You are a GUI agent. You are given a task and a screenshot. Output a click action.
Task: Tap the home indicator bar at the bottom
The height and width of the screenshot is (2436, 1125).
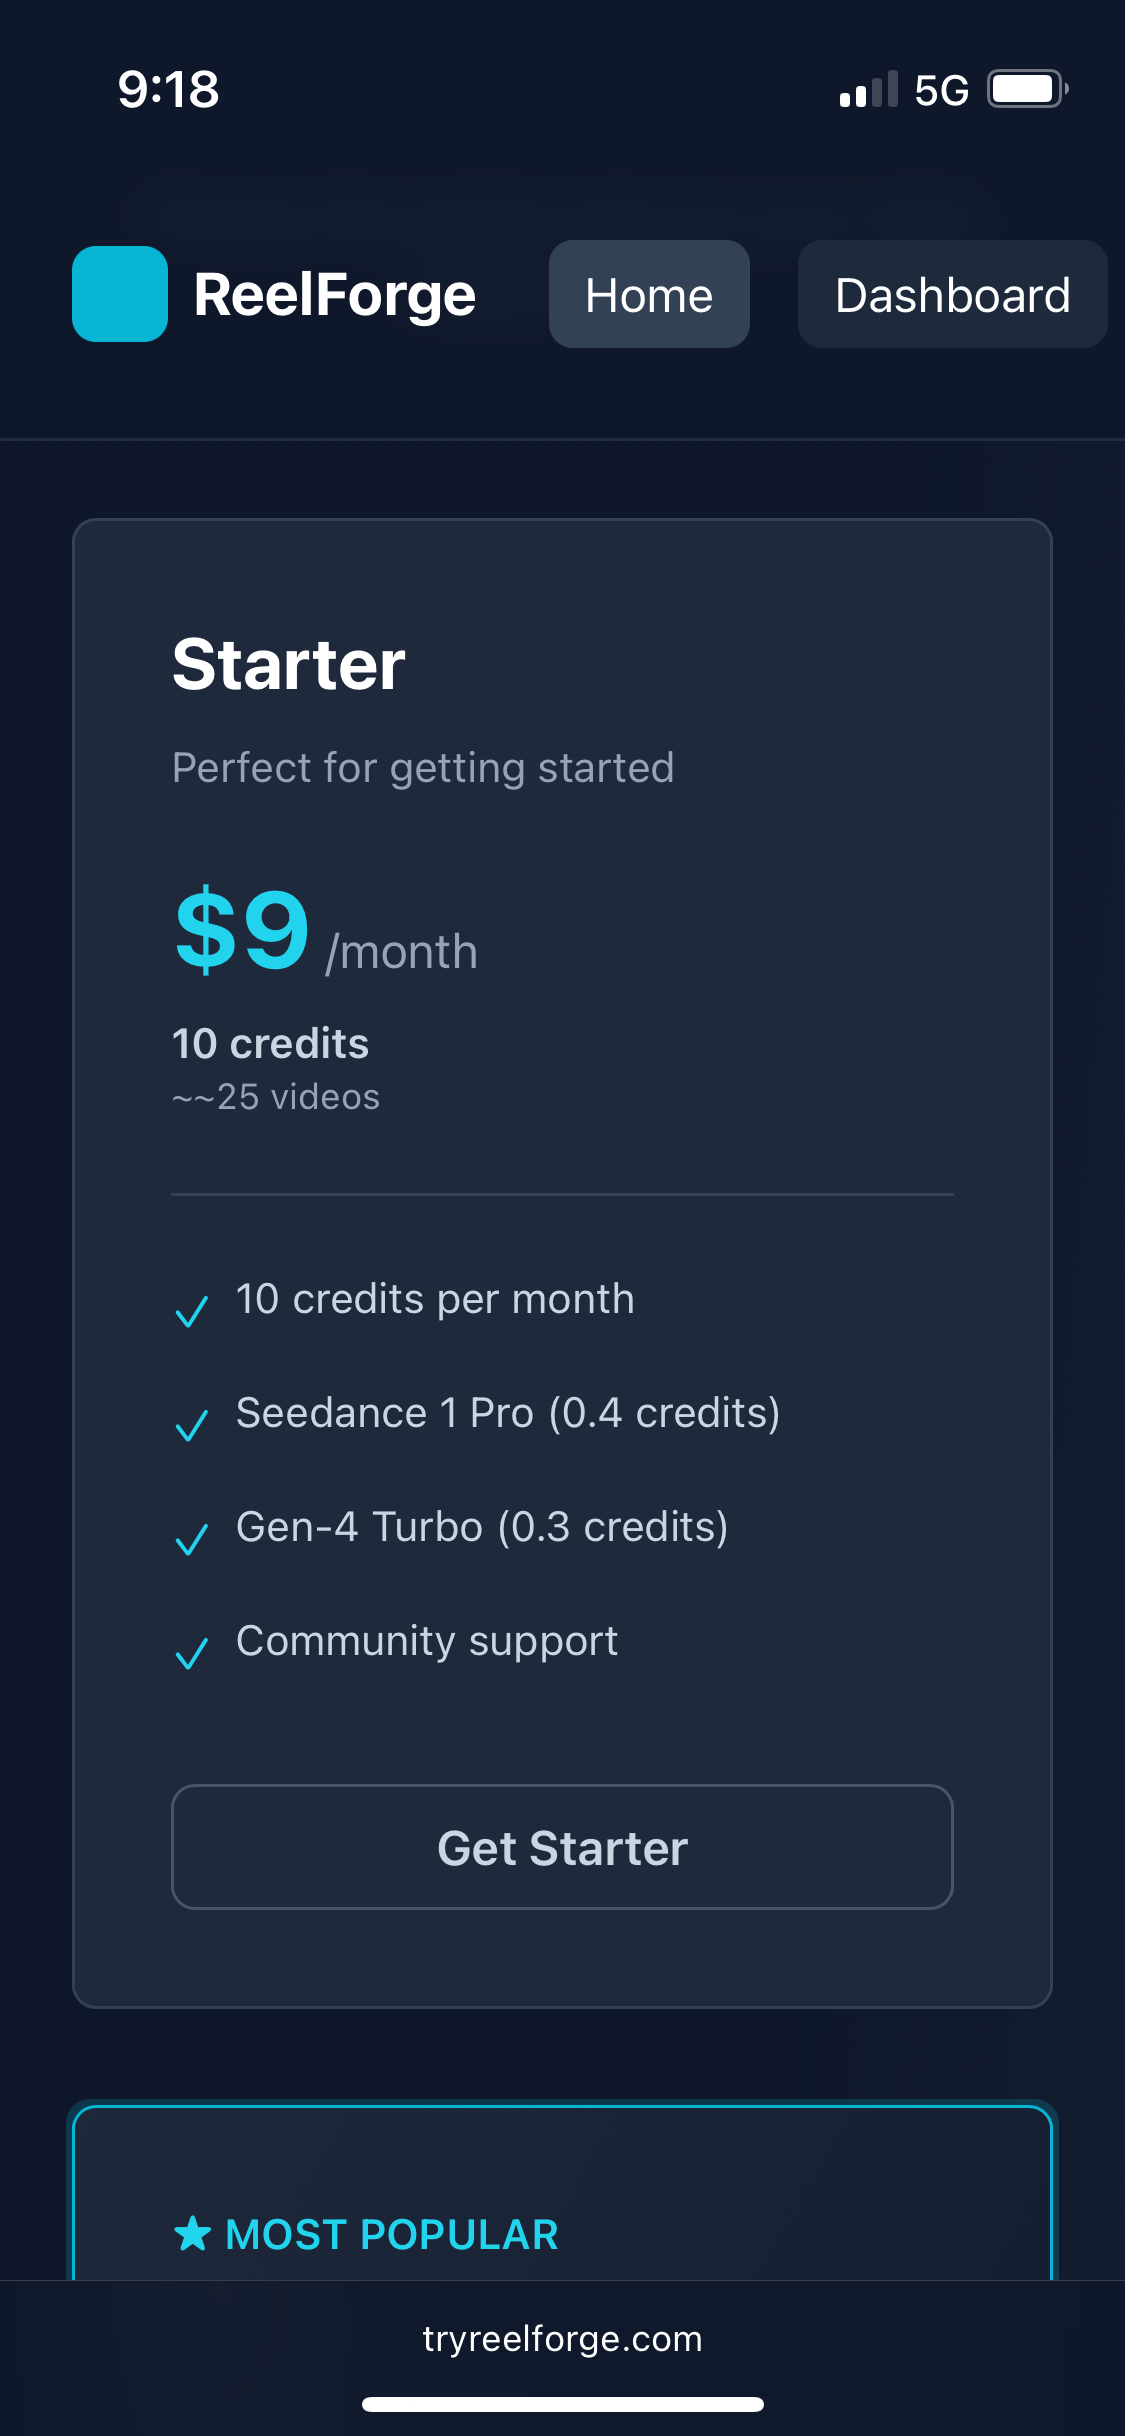click(562, 2405)
